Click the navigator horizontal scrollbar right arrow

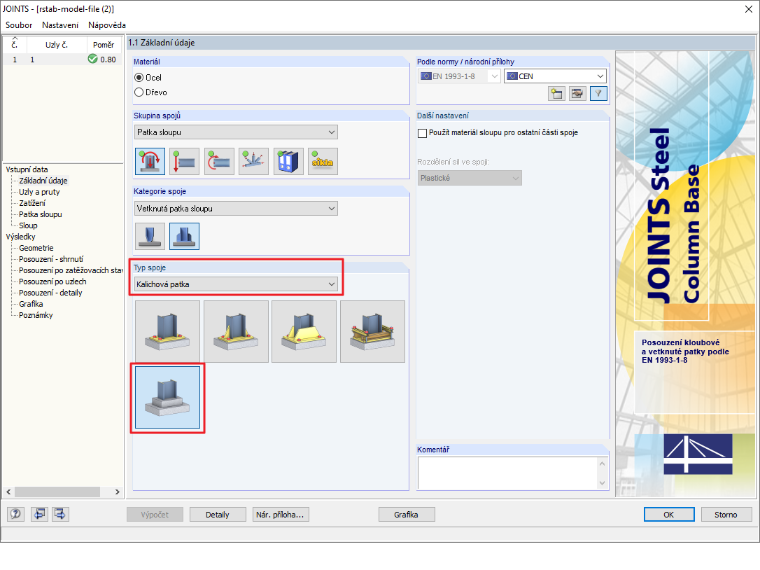pos(117,491)
